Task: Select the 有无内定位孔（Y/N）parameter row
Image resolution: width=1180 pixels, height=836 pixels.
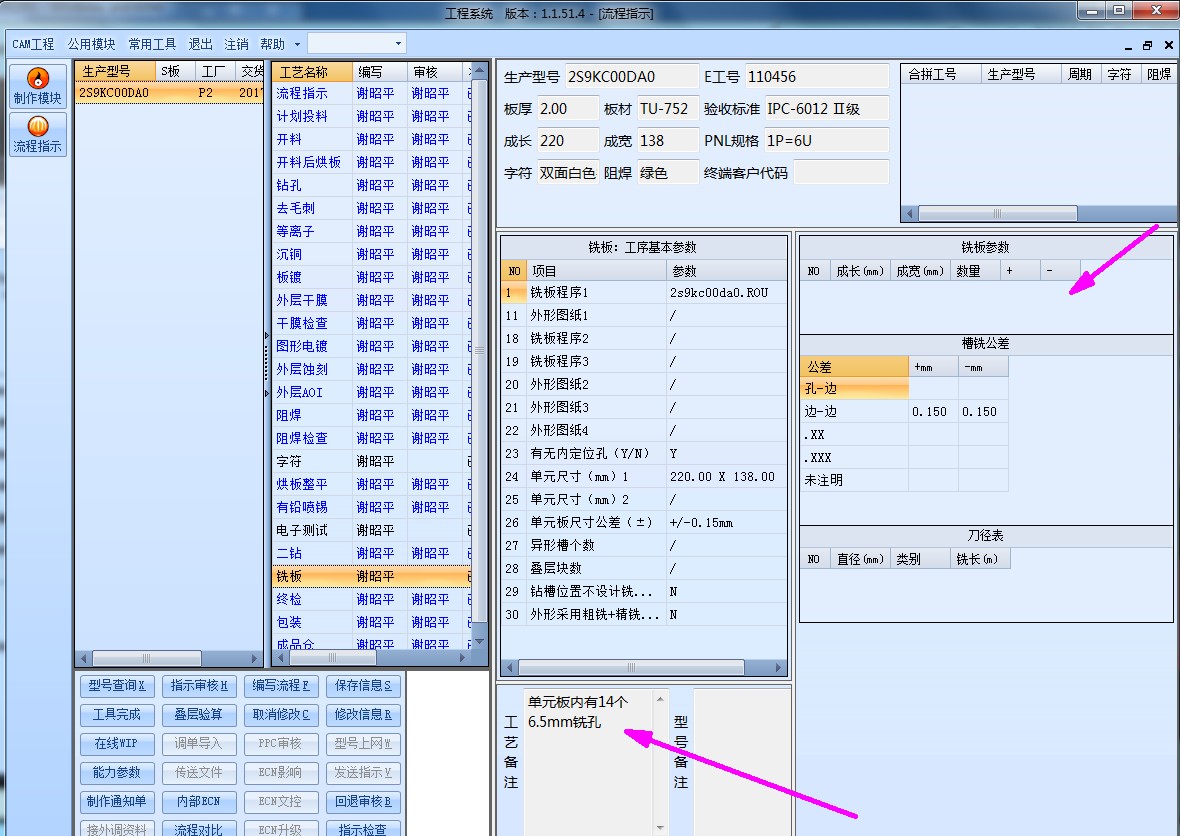Action: (644, 454)
